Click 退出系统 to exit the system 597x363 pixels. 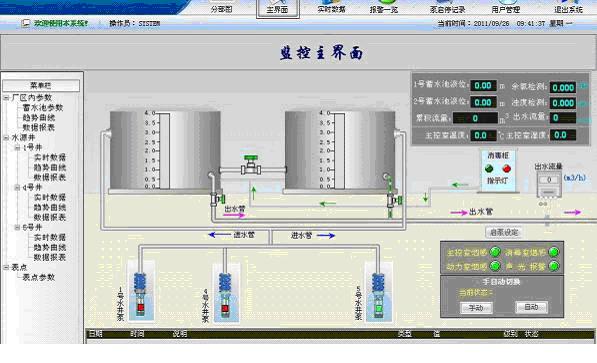click(x=568, y=8)
